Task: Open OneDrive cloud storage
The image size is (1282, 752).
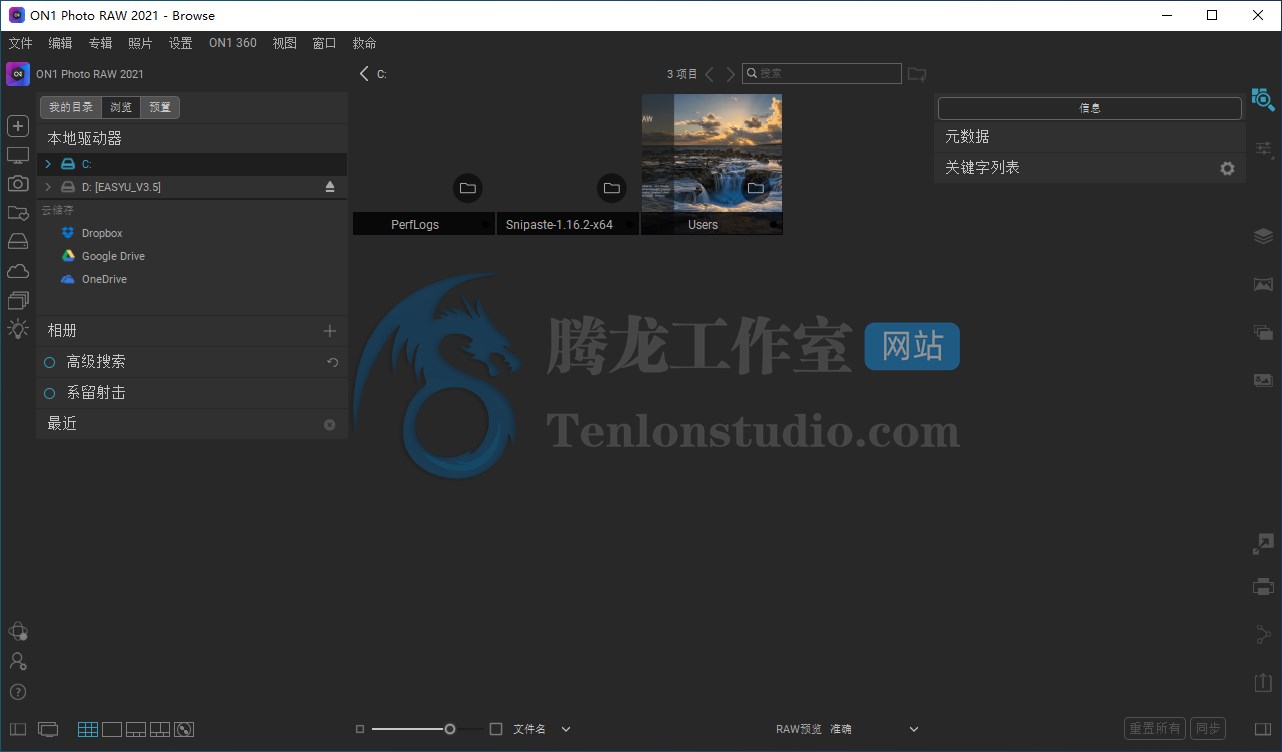Action: coord(94,279)
